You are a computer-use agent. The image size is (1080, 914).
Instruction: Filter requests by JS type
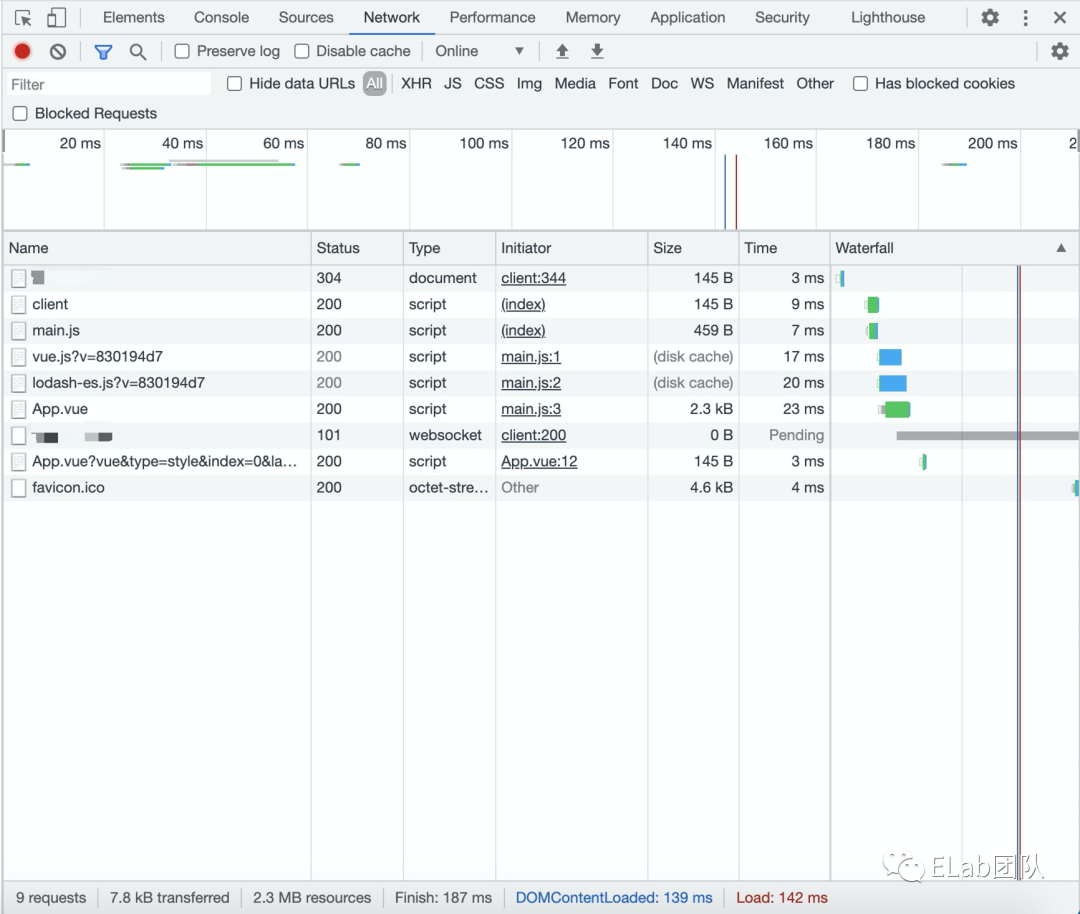(453, 83)
